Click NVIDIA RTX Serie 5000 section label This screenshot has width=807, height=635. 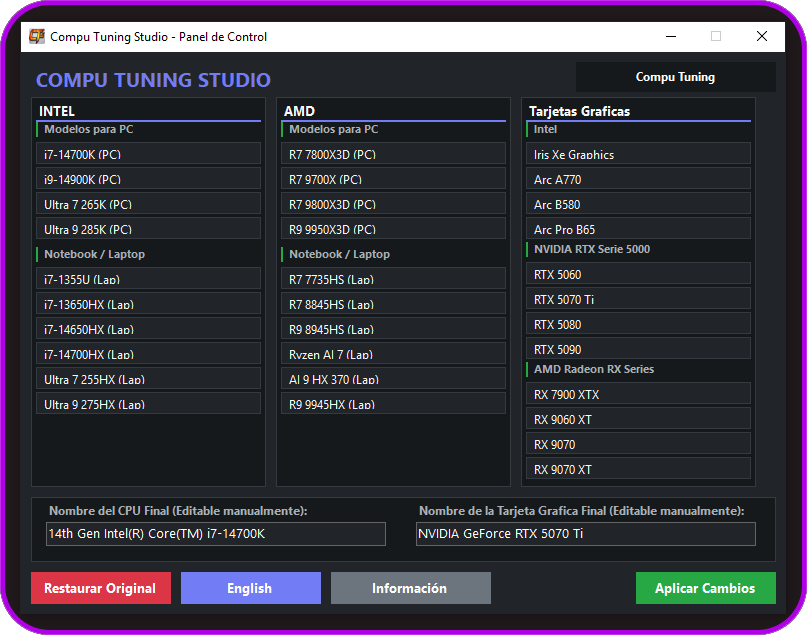click(592, 249)
